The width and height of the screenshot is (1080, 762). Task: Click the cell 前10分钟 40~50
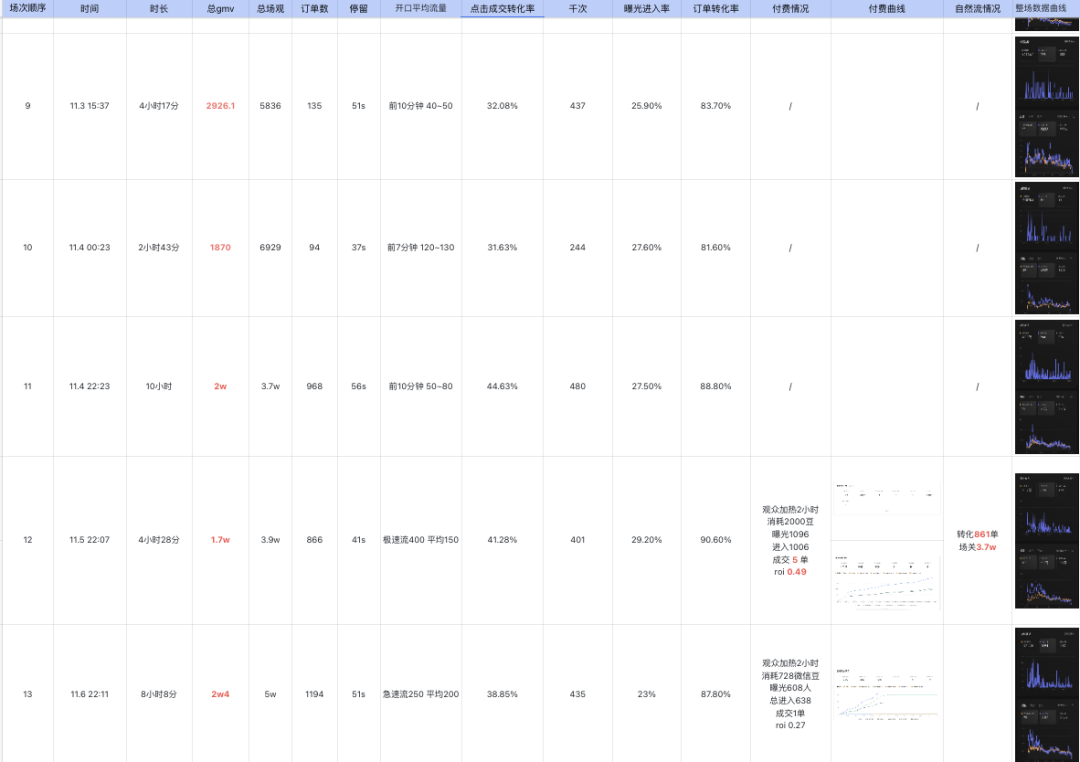(x=421, y=106)
